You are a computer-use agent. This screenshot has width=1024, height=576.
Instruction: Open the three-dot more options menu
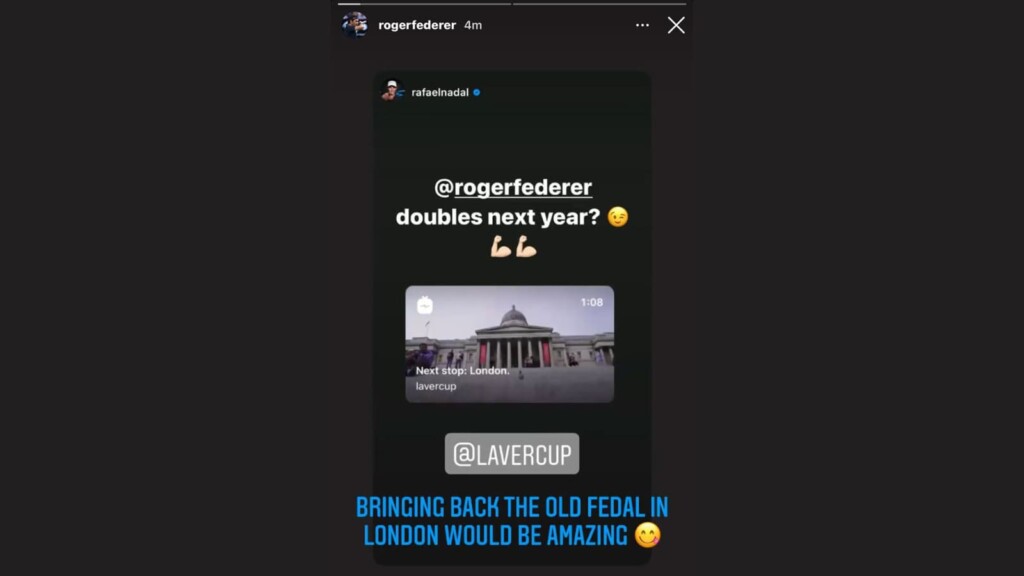642,25
